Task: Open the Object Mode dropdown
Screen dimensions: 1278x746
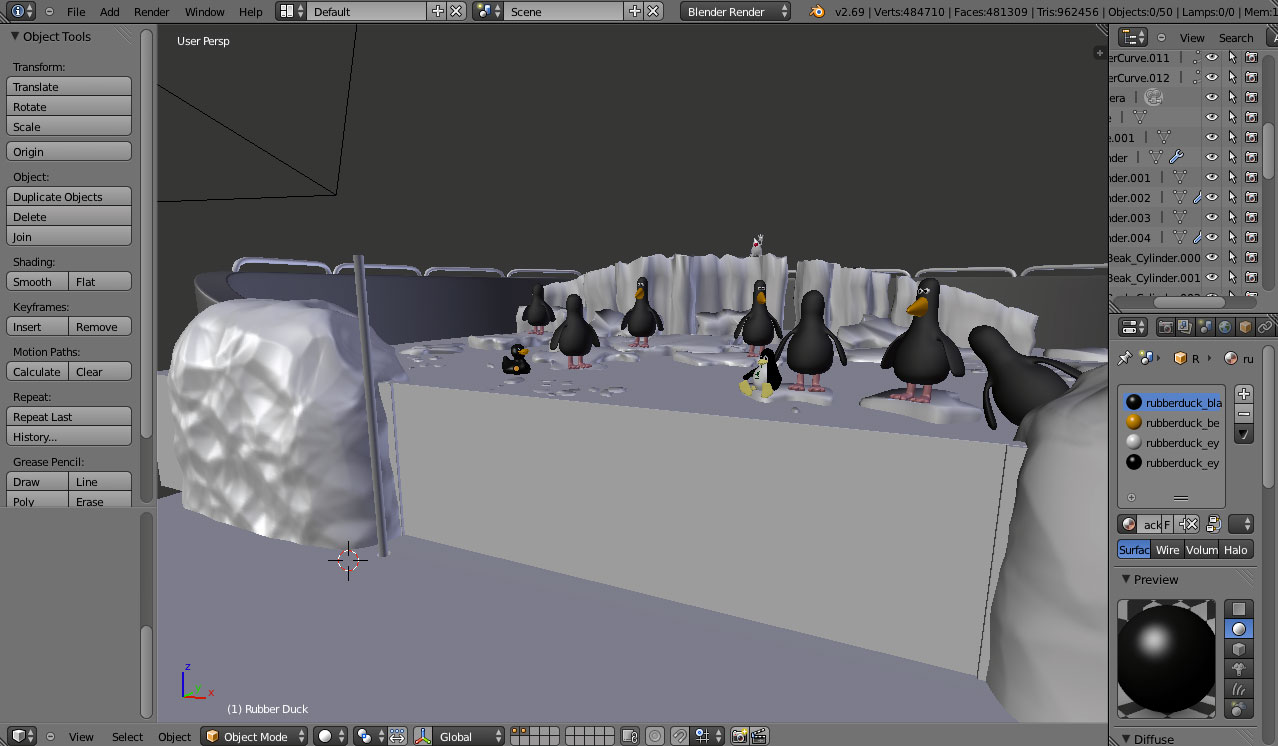Action: pyautogui.click(x=254, y=737)
